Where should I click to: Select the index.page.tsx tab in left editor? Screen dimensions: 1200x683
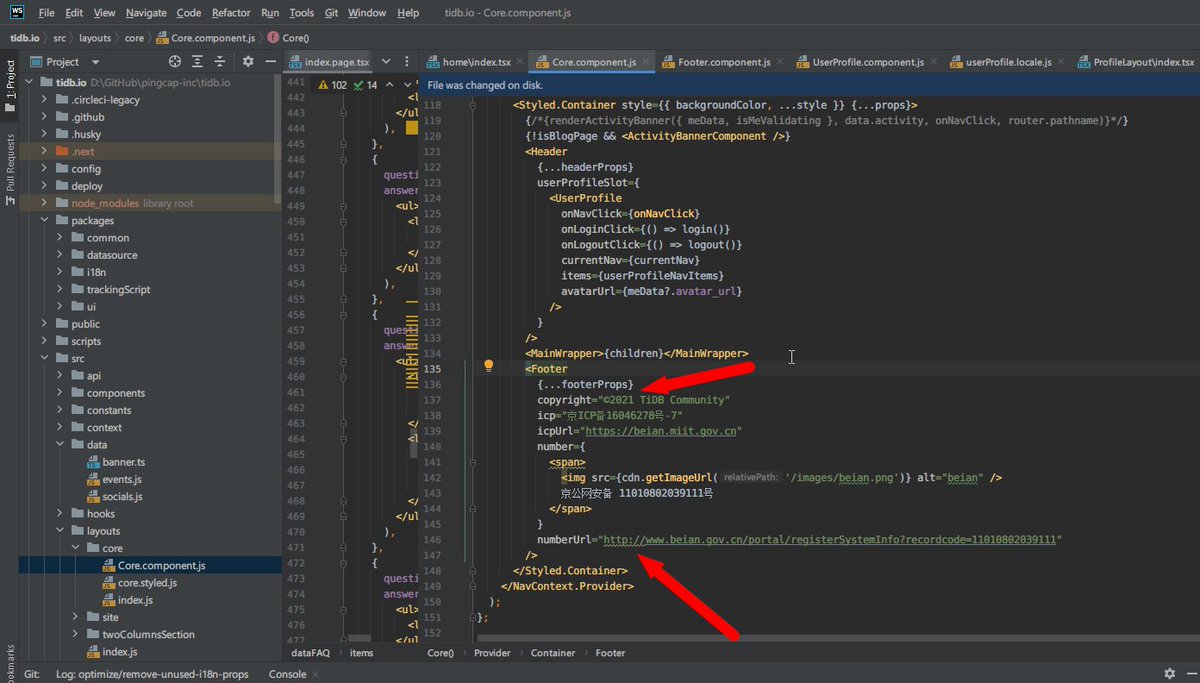tap(329, 62)
